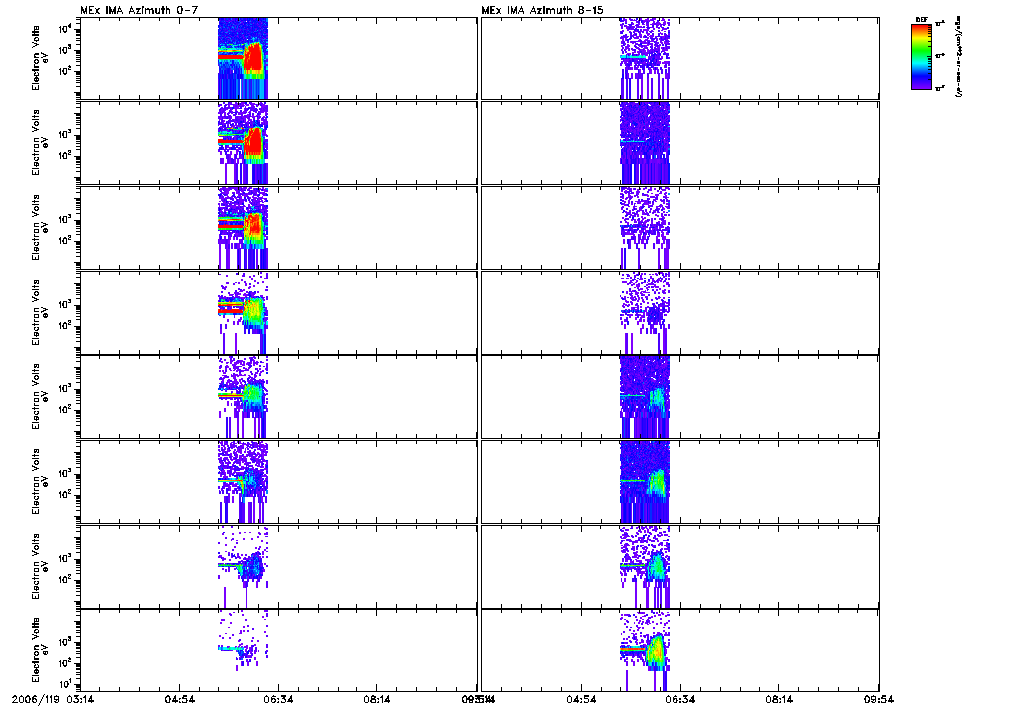1024x708 pixels.
Task: Click the "04:54" tick label under Azimuth 8-15
Action: tap(581, 700)
